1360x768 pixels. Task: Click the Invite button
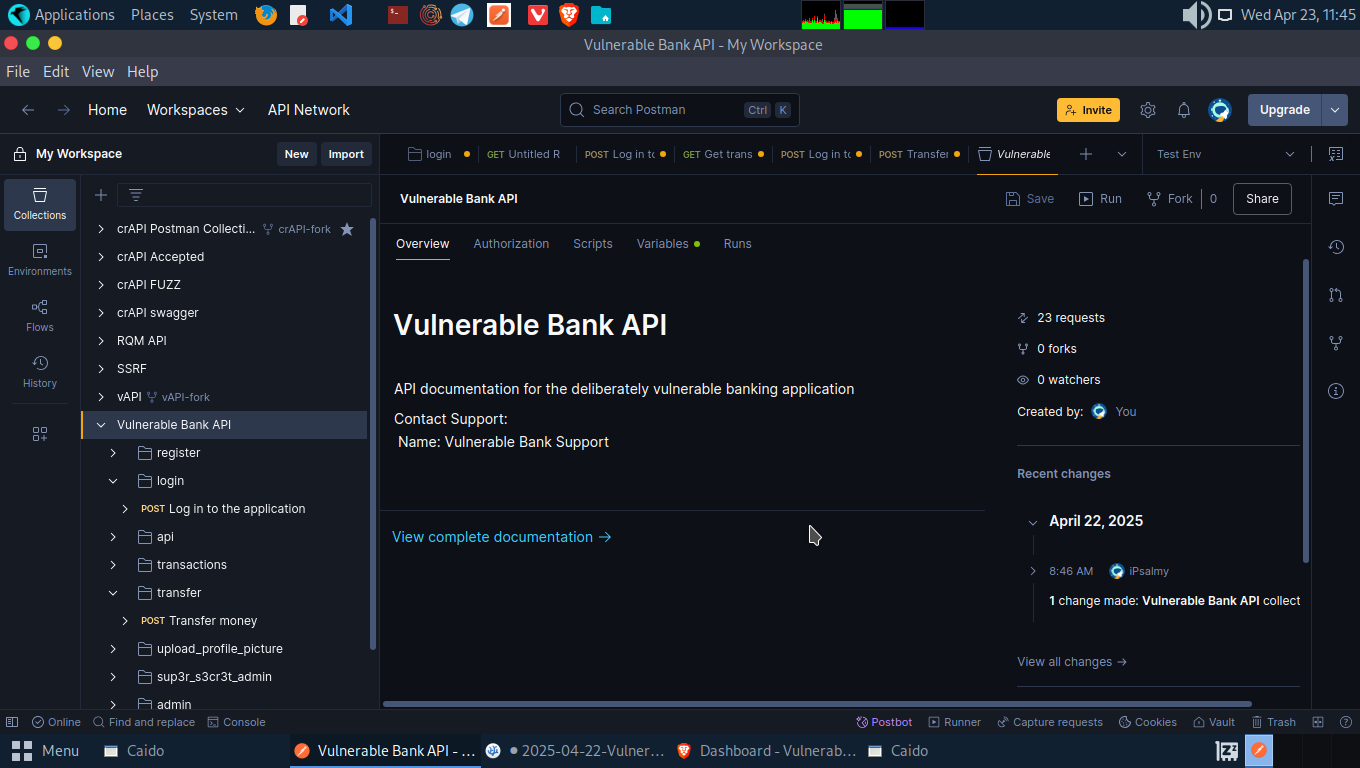coord(1088,110)
